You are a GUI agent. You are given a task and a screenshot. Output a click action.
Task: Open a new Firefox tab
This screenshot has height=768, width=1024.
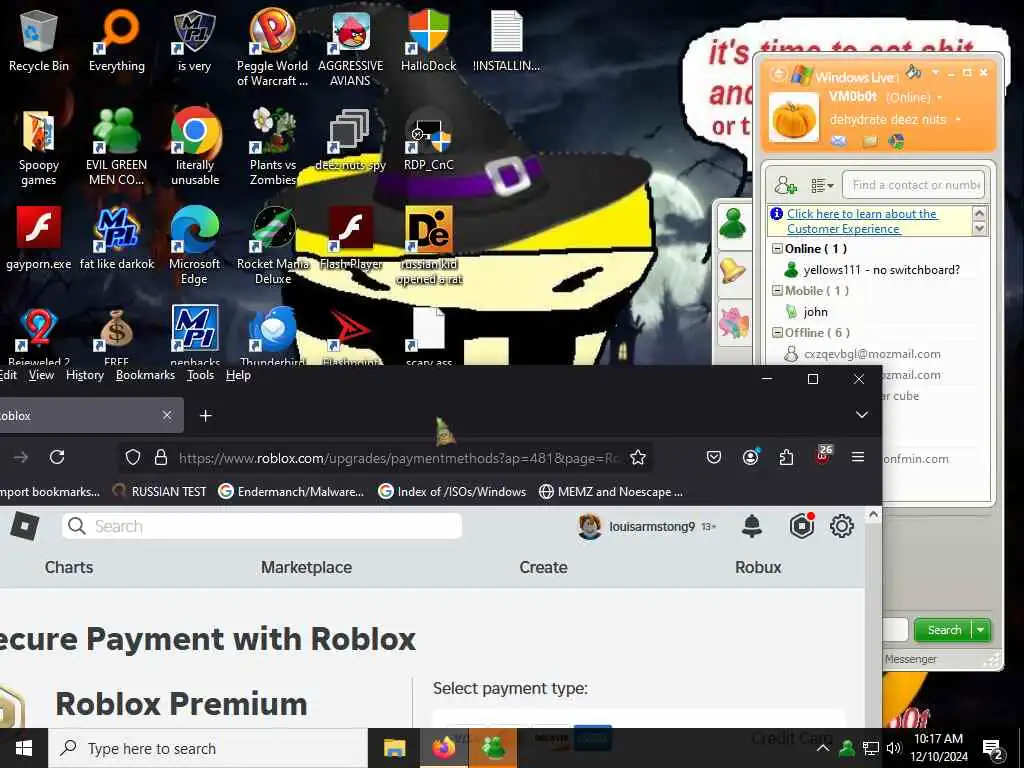pyautogui.click(x=206, y=415)
